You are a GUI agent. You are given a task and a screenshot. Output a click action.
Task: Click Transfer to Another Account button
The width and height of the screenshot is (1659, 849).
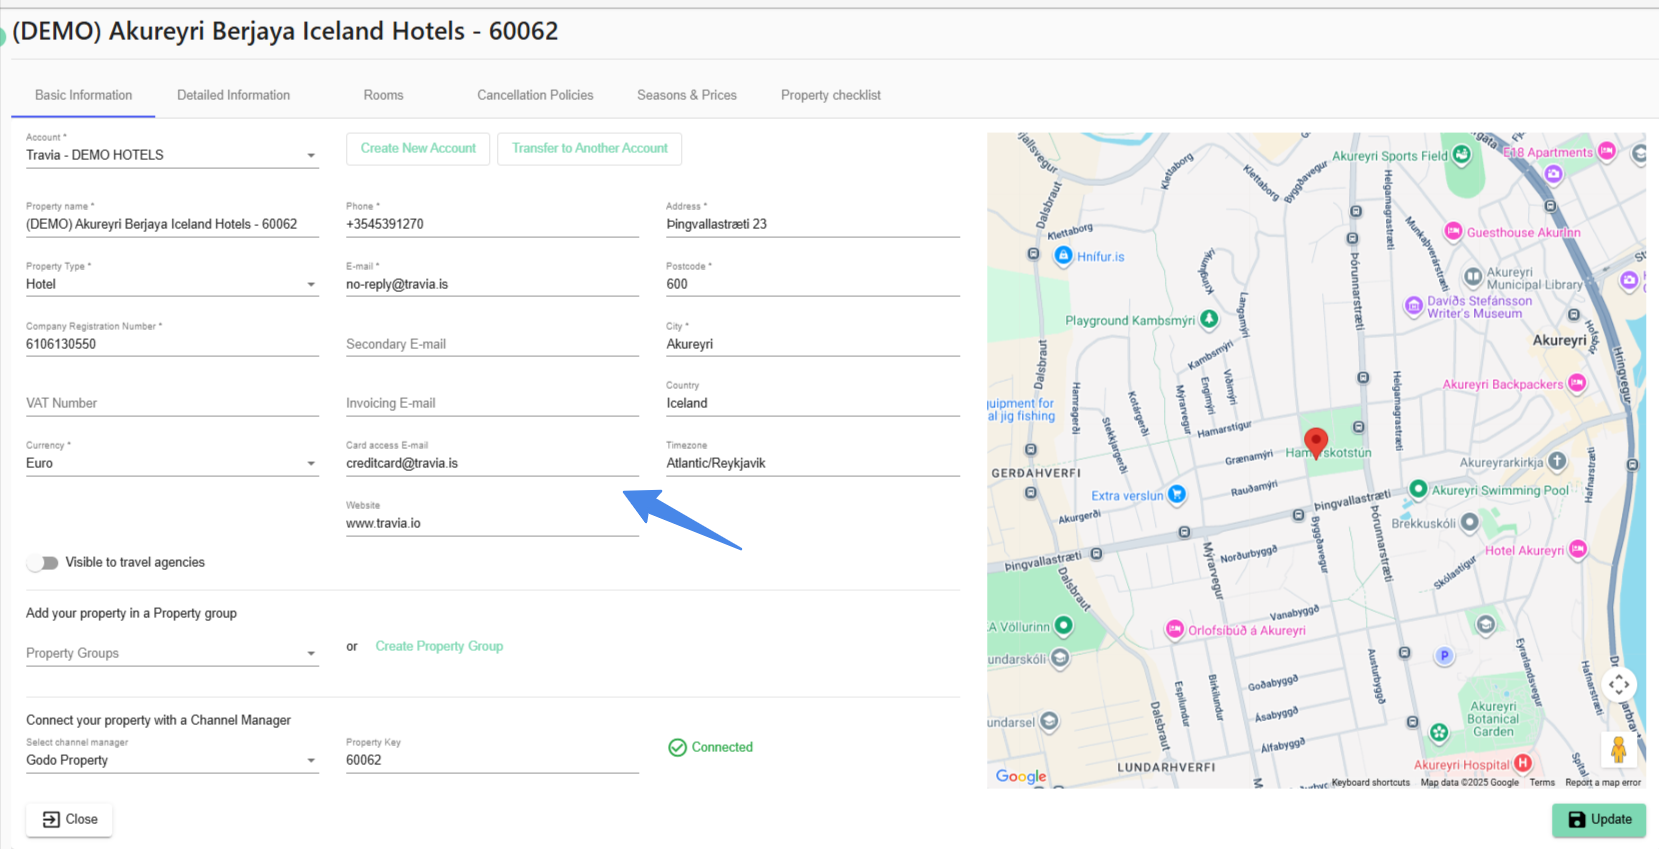point(590,148)
